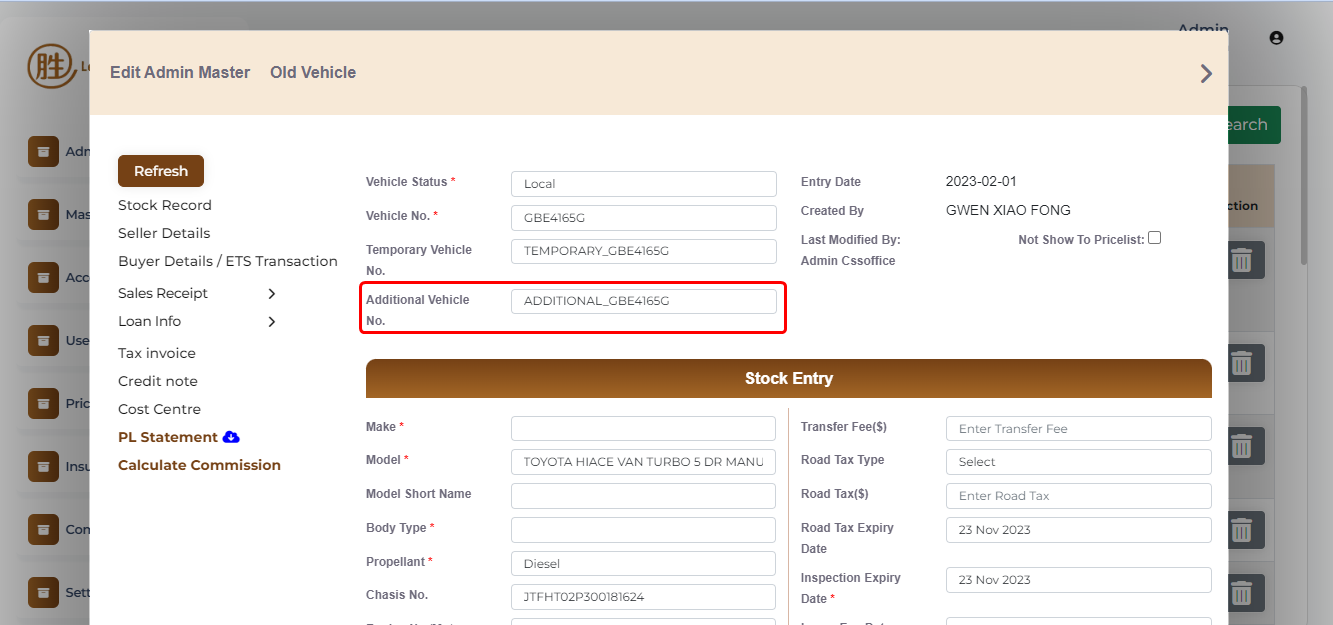
Task: Go to Buyer Details / ETS Transaction
Action: point(228,261)
